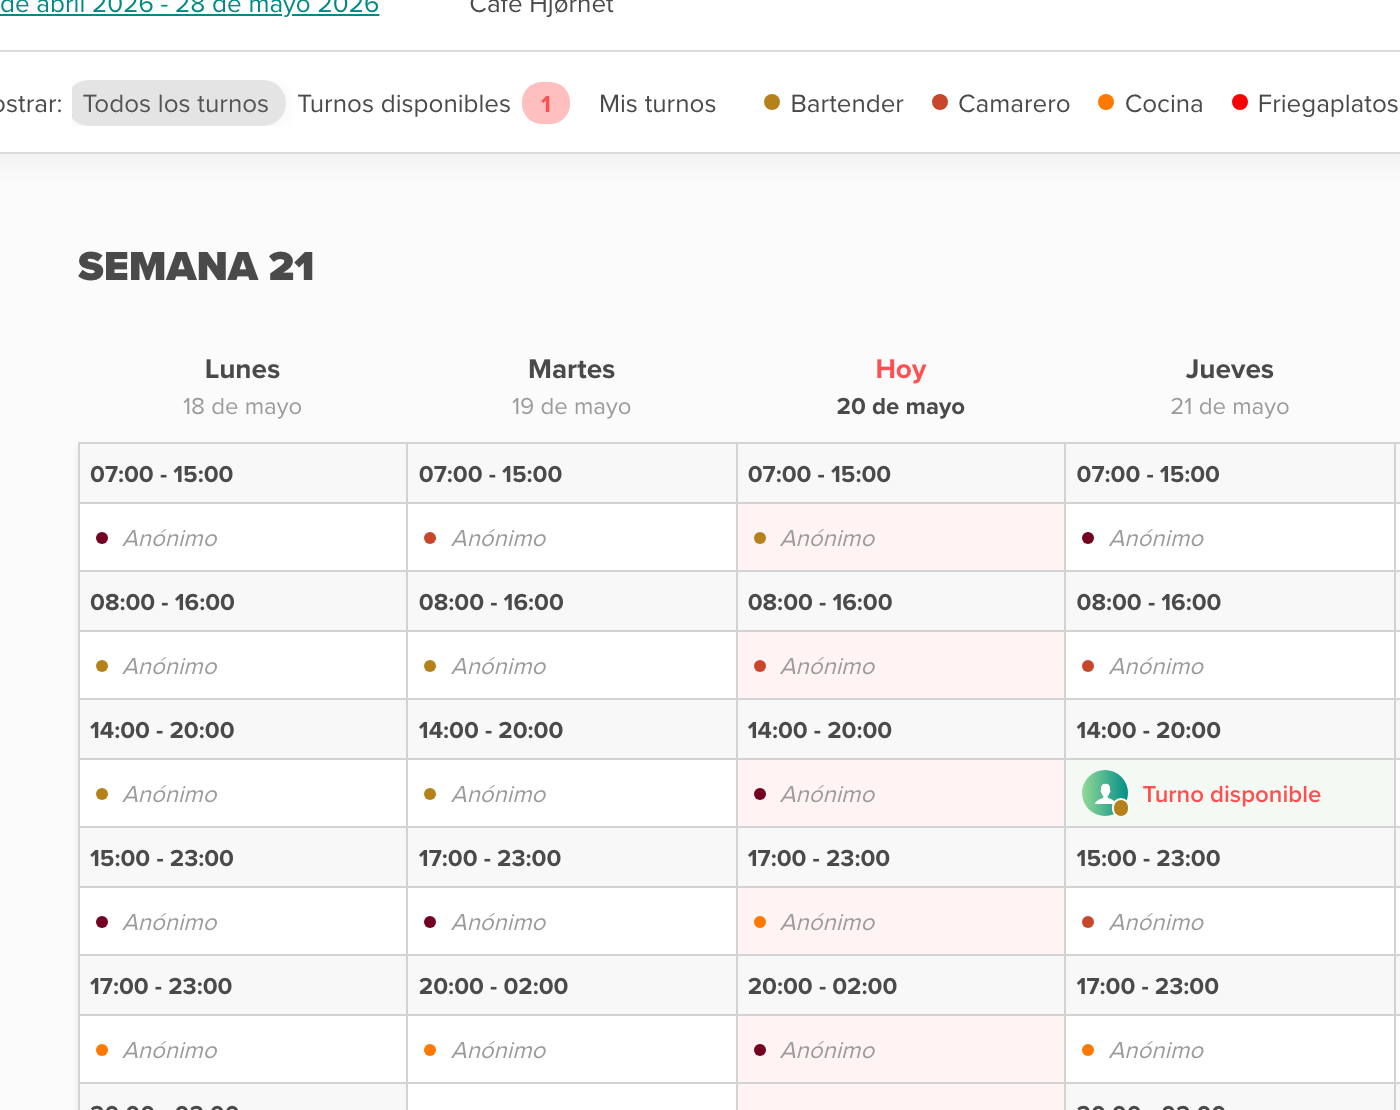Click the Bartender legend color dot
Screen dimensions: 1400x1110
click(772, 102)
